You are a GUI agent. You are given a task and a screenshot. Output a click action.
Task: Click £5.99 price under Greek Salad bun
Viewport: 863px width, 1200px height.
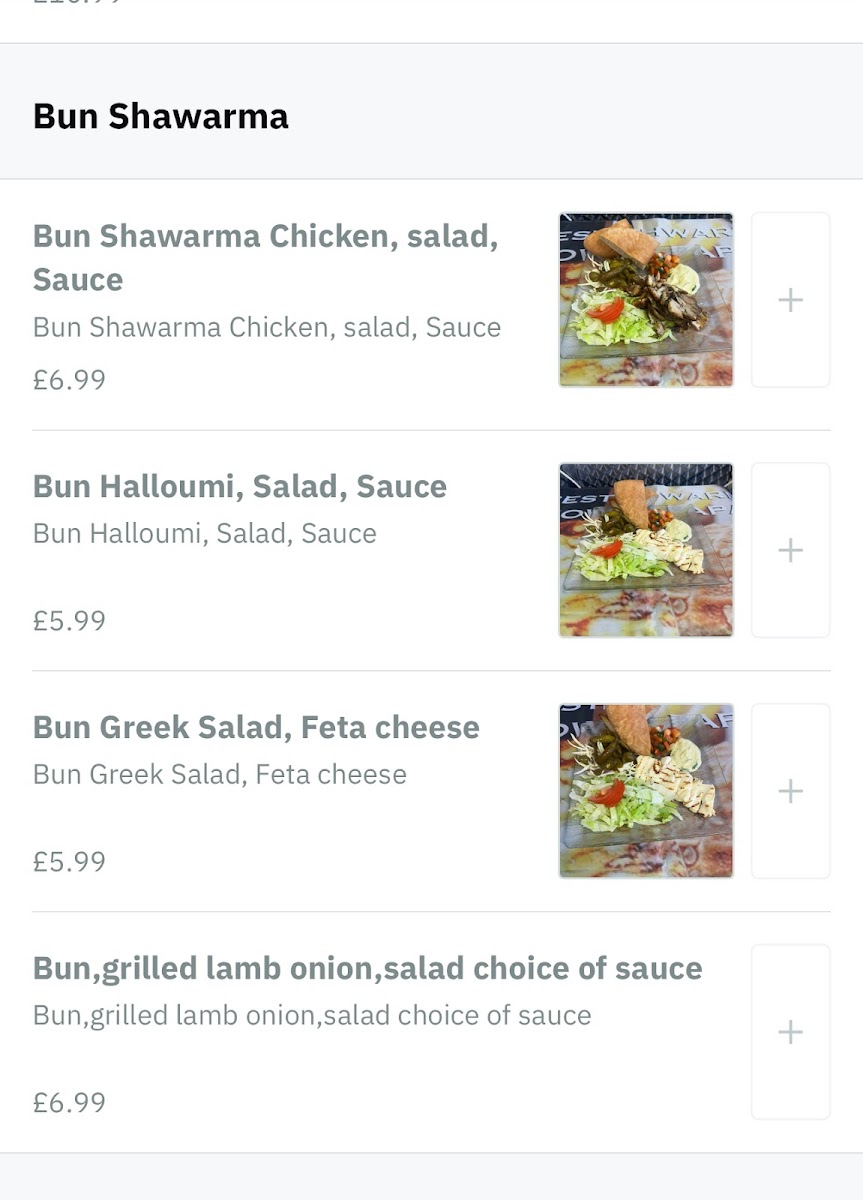(69, 862)
